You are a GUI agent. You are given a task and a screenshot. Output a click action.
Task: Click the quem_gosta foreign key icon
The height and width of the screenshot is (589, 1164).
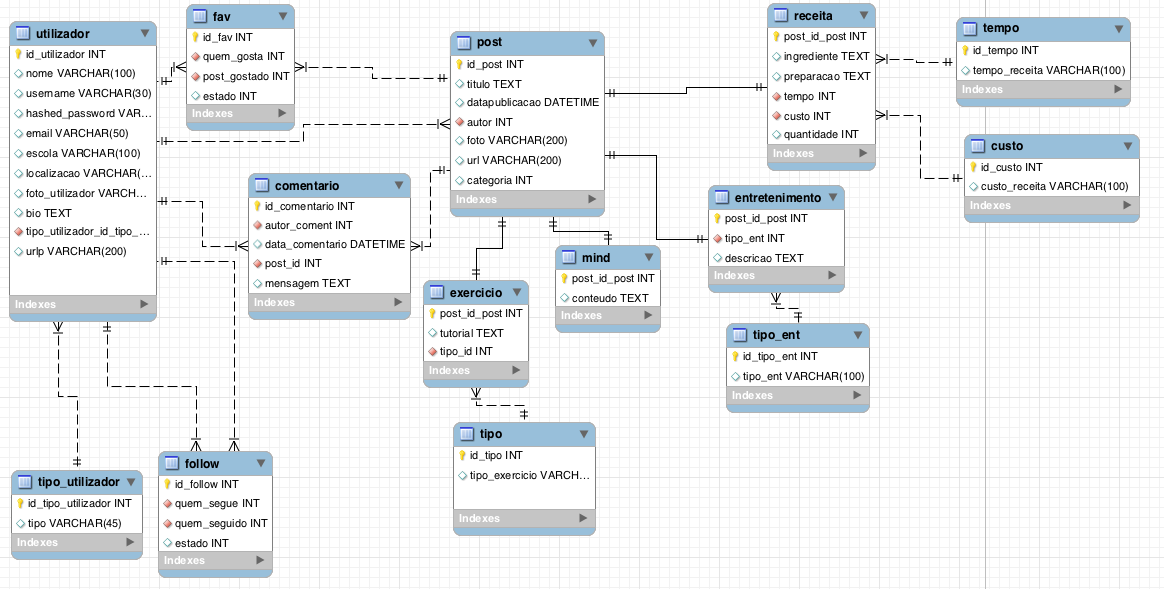click(197, 56)
